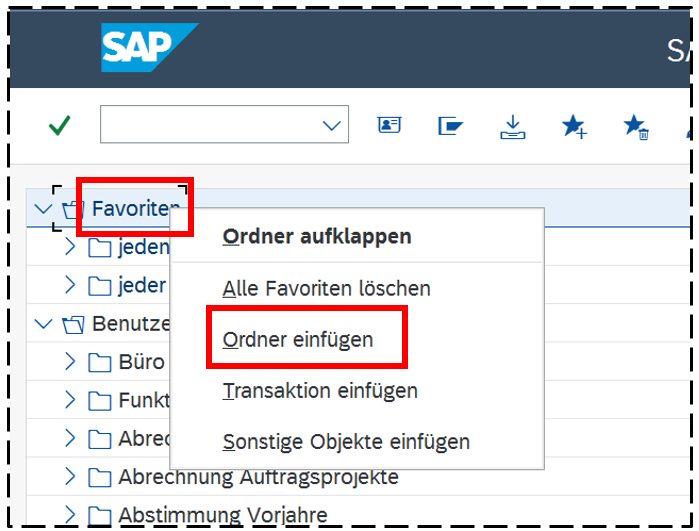The width and height of the screenshot is (699, 531).
Task: Click the SAP business workplace icon
Action: (x=450, y=126)
